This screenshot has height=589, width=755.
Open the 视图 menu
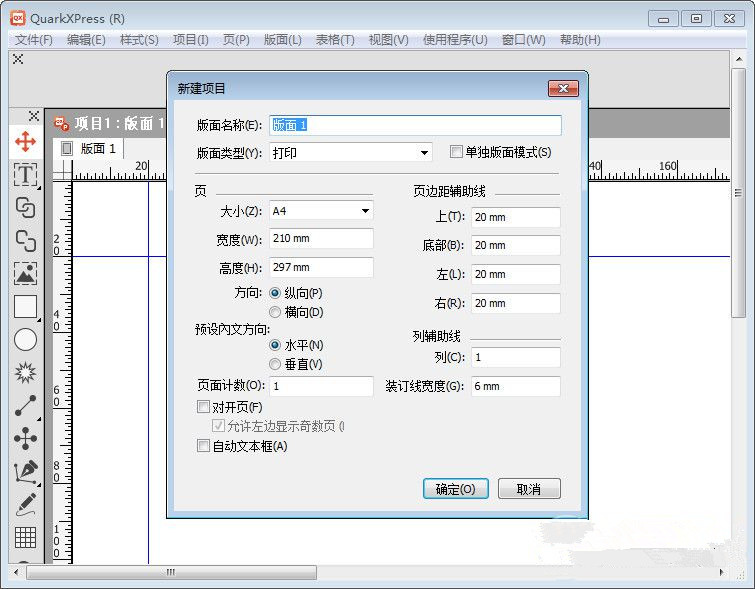tap(389, 39)
